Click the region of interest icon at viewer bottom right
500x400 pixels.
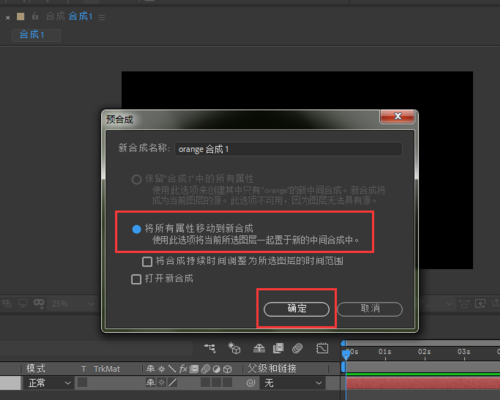(x=464, y=304)
